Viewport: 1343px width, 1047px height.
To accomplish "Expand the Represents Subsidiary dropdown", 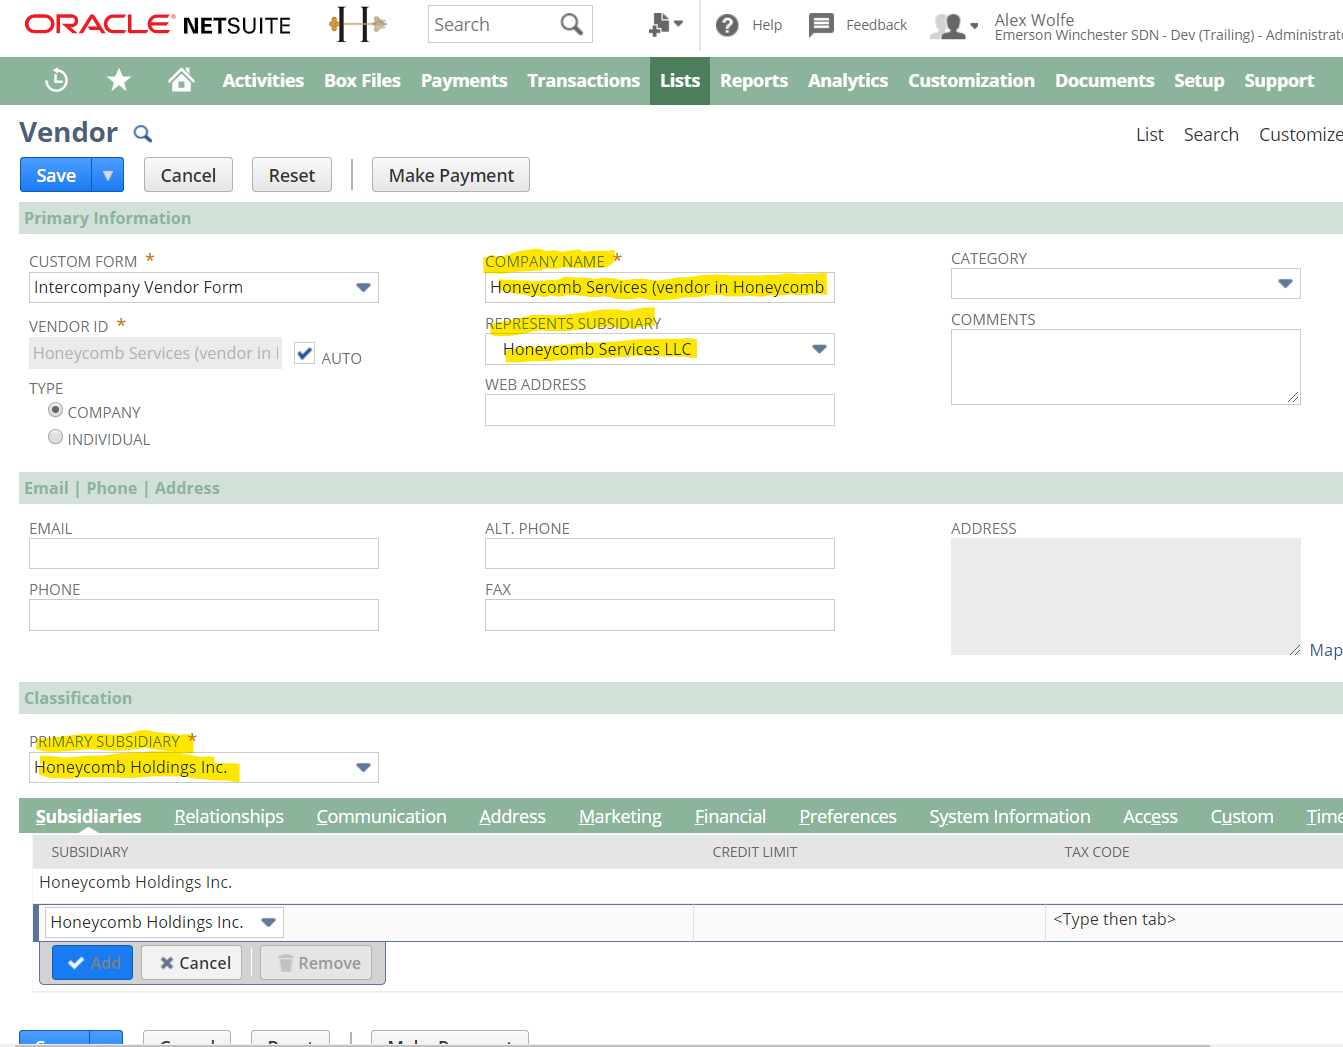I will (819, 349).
